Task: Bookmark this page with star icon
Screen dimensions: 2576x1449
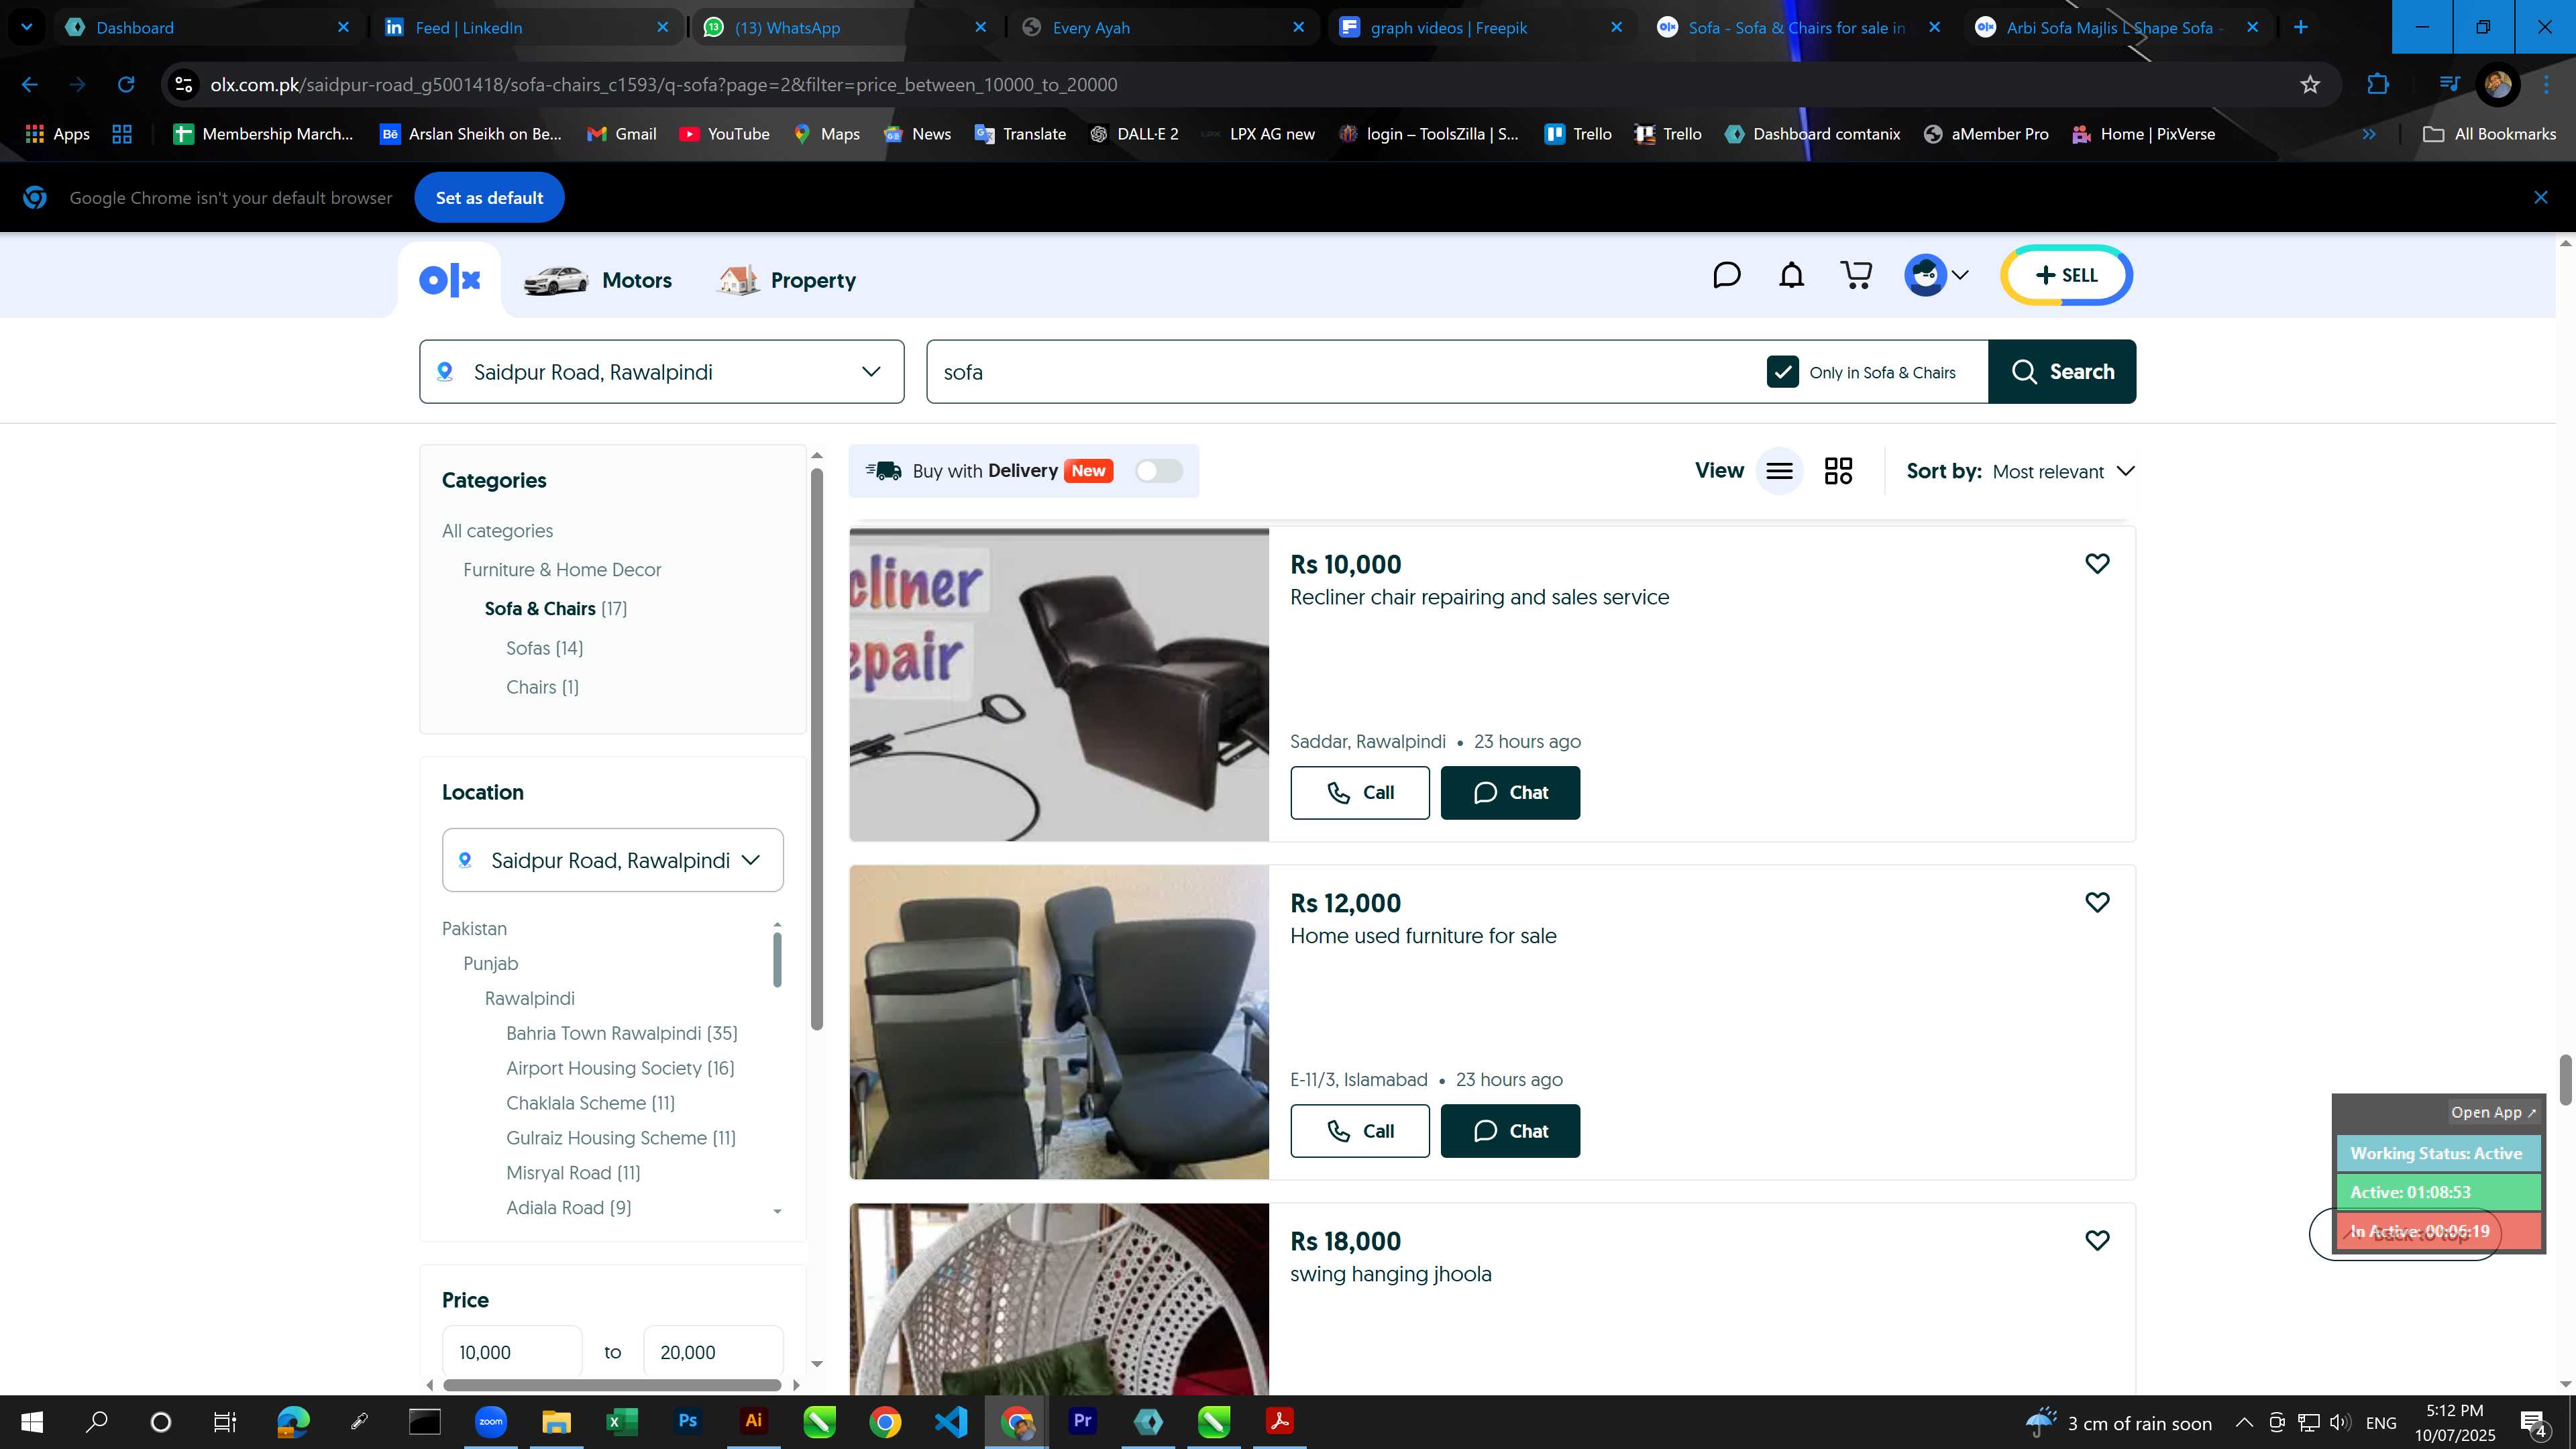Action: (2310, 85)
